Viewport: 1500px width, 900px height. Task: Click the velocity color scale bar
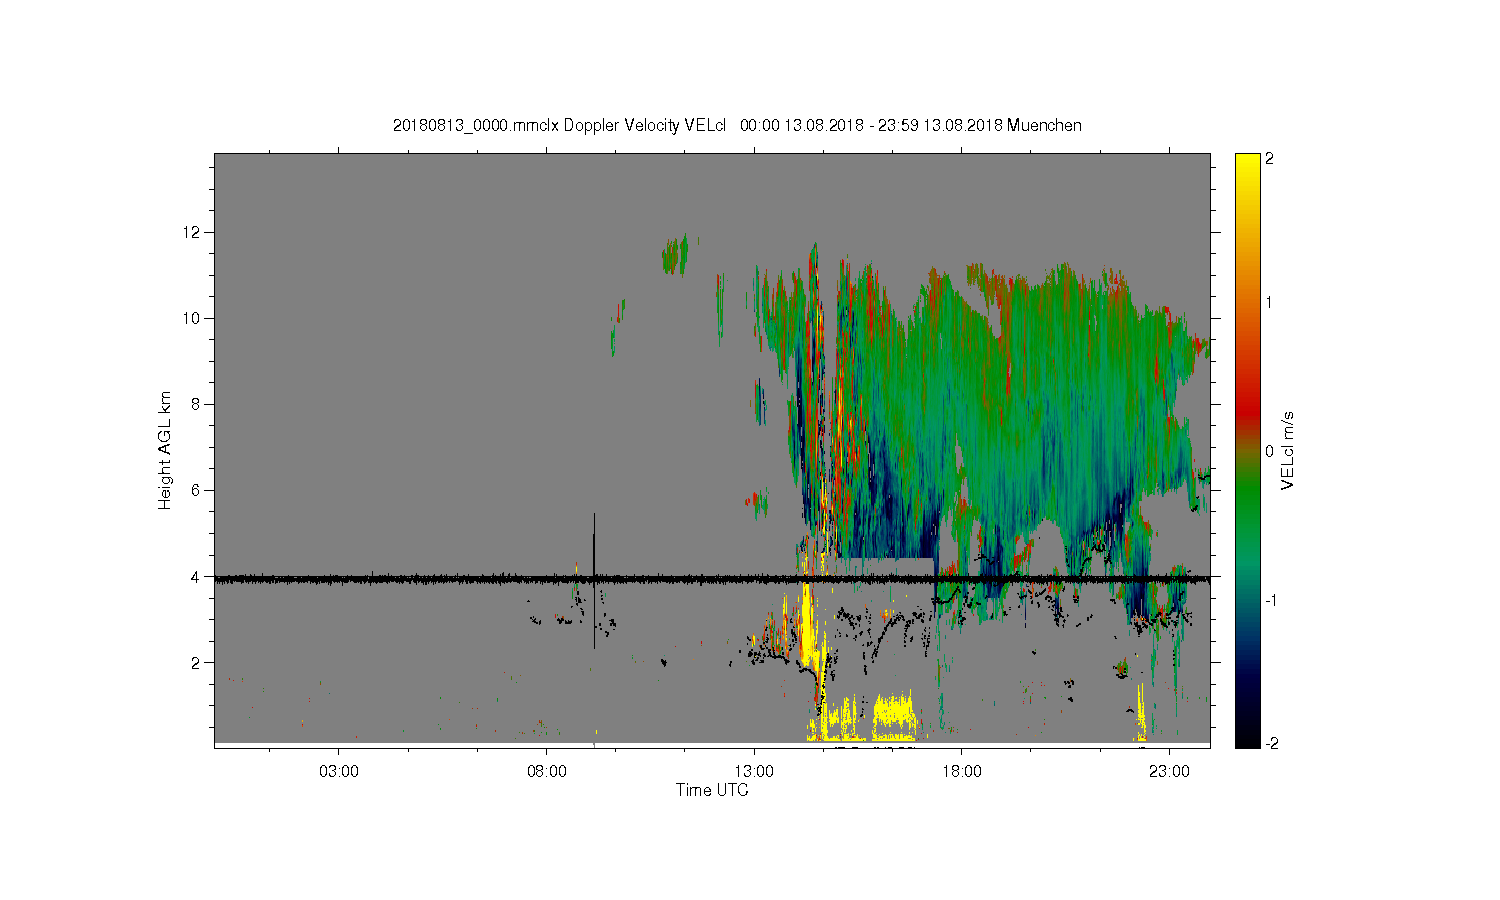point(1247,450)
